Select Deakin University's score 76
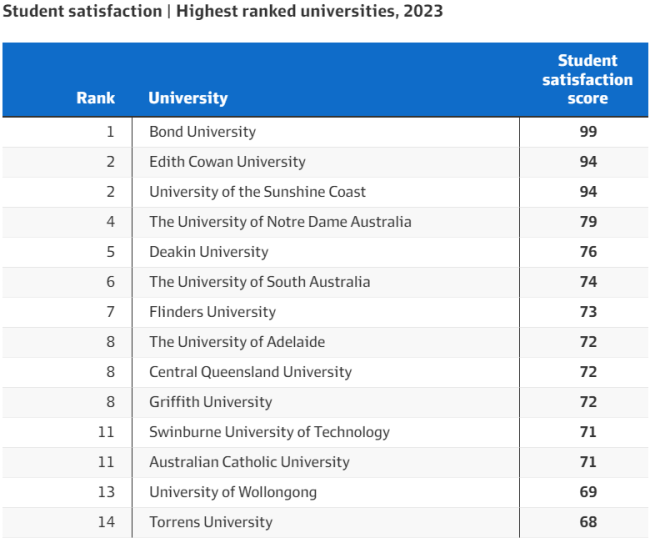650x538 pixels. [x=588, y=252]
